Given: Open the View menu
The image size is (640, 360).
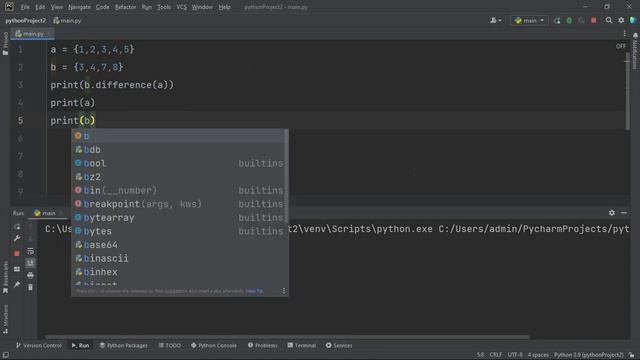Looking at the screenshot, I should coord(57,7).
